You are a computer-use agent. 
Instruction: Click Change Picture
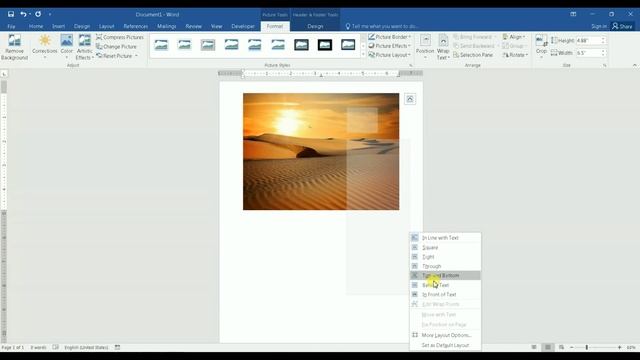[x=117, y=47]
